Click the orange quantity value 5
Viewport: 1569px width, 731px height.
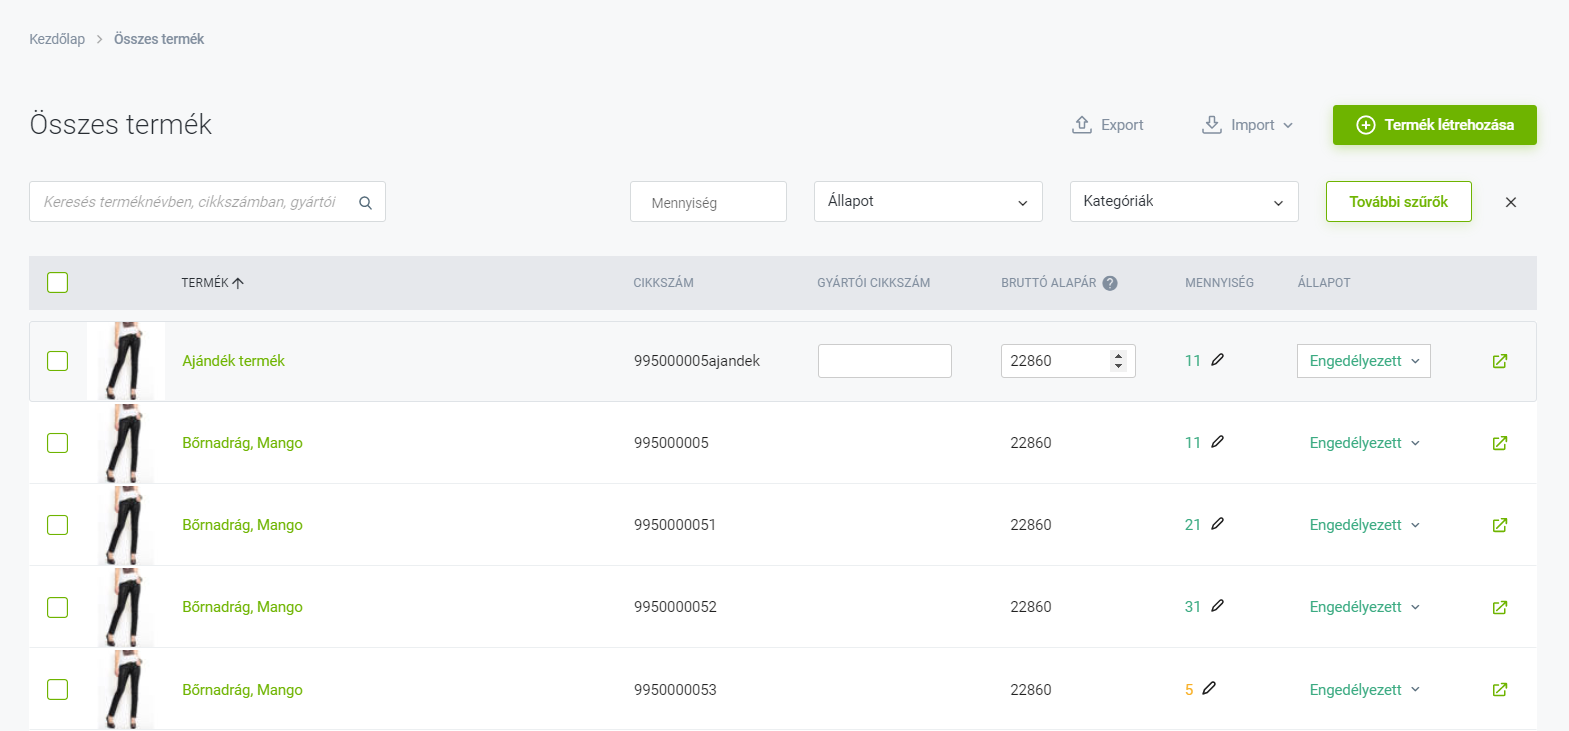[x=1189, y=690]
